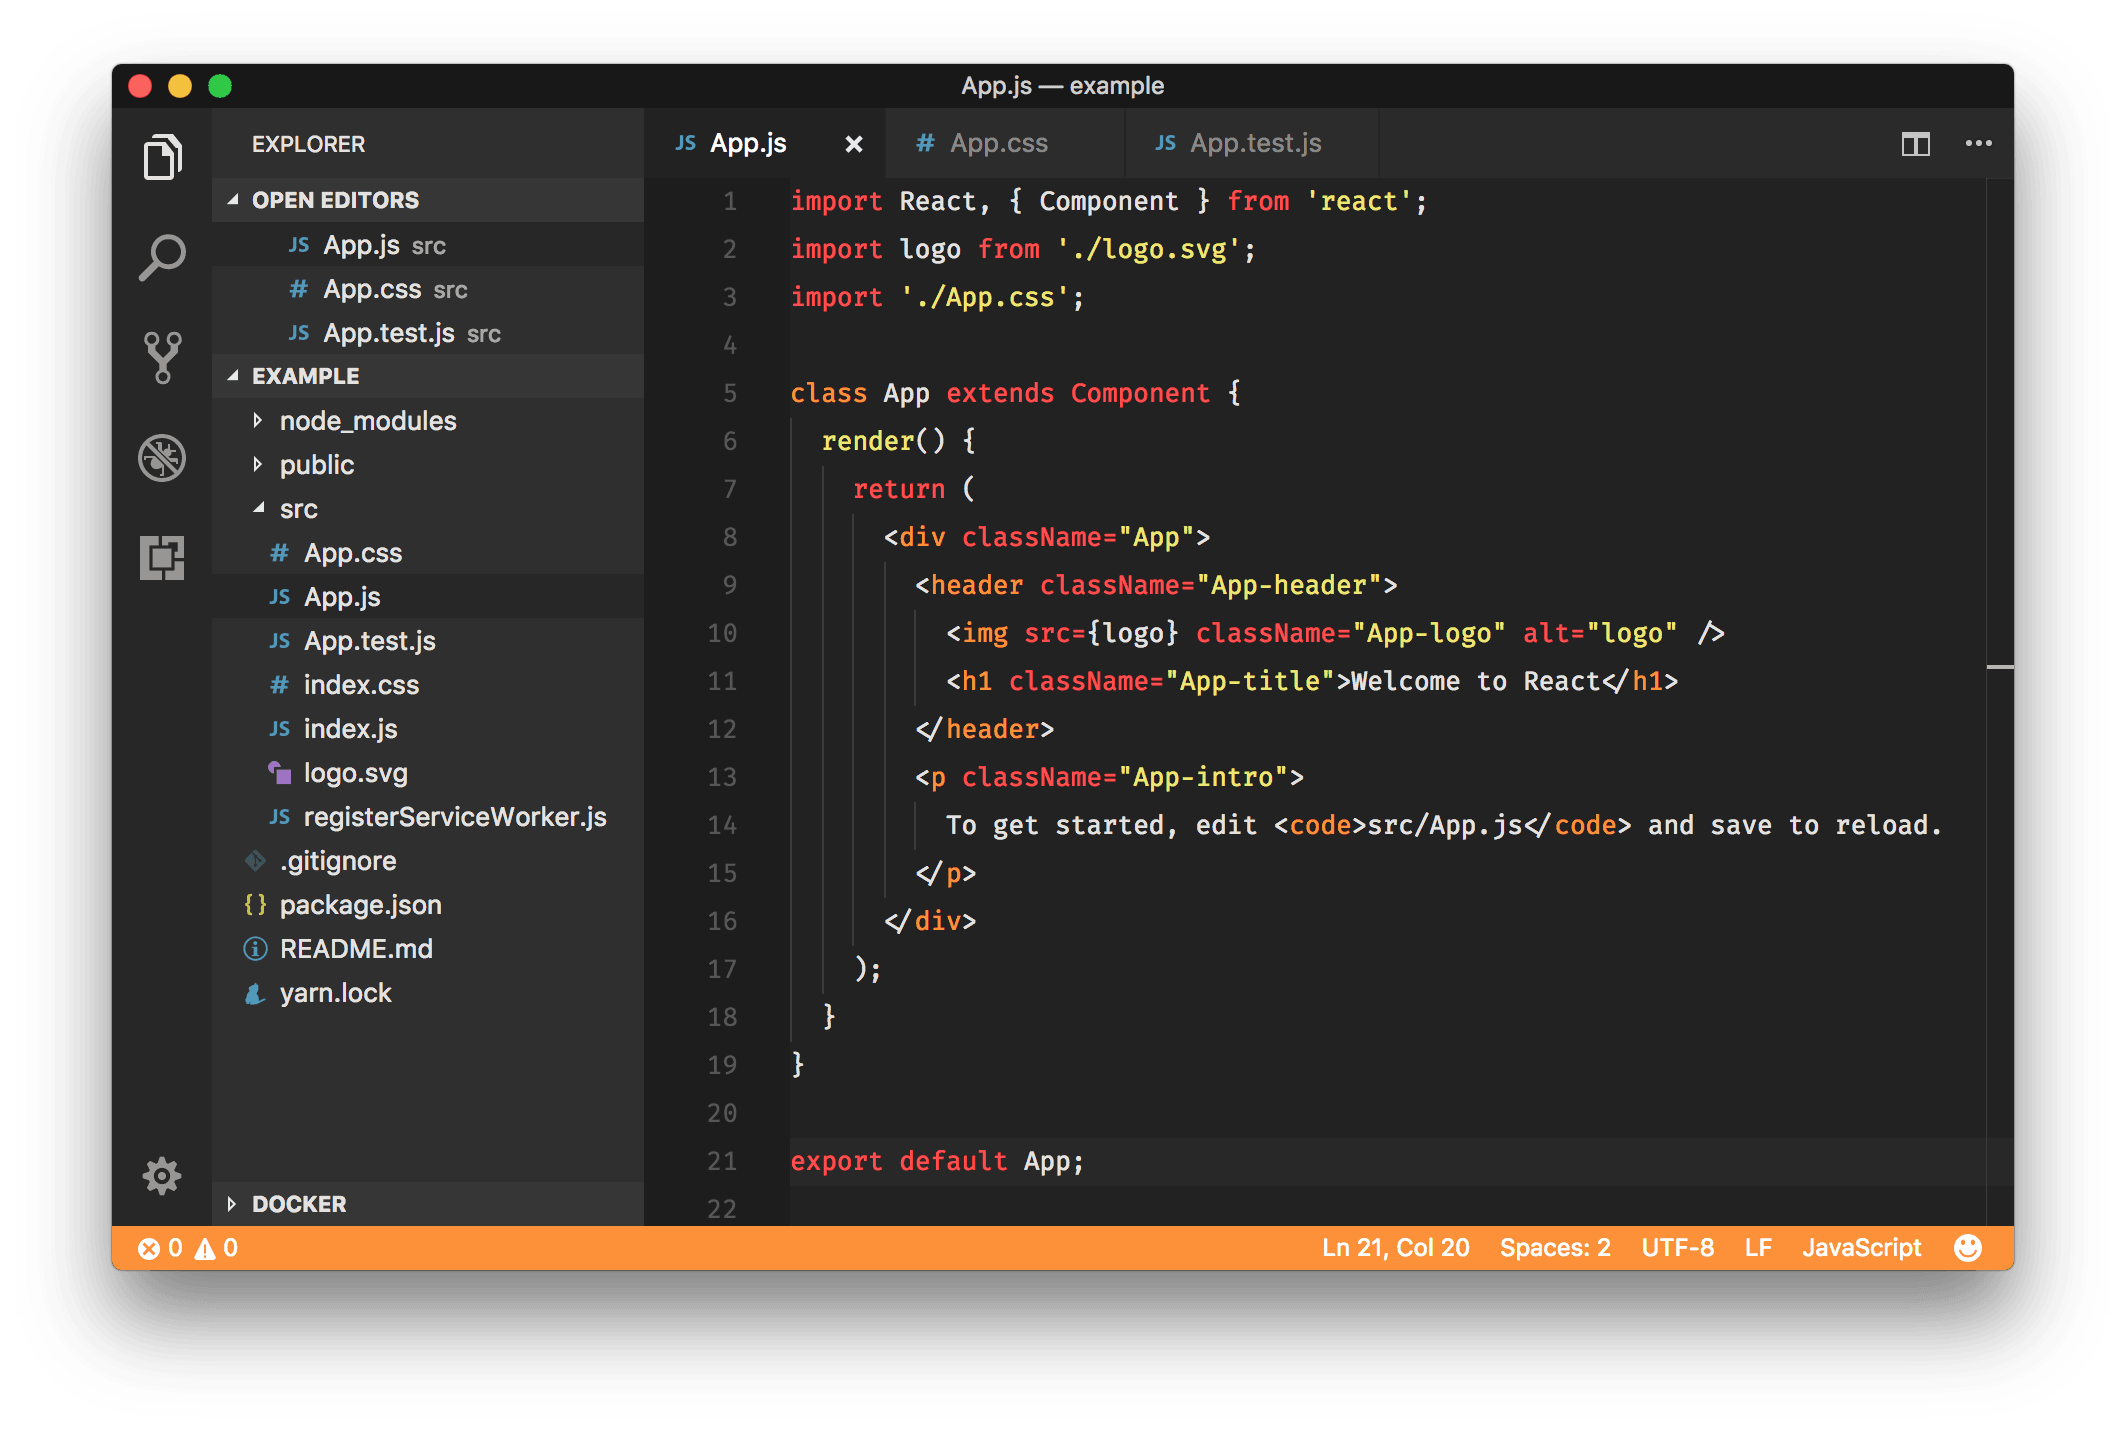Switch to the App.css tab
This screenshot has height=1430, width=2126.
(998, 144)
